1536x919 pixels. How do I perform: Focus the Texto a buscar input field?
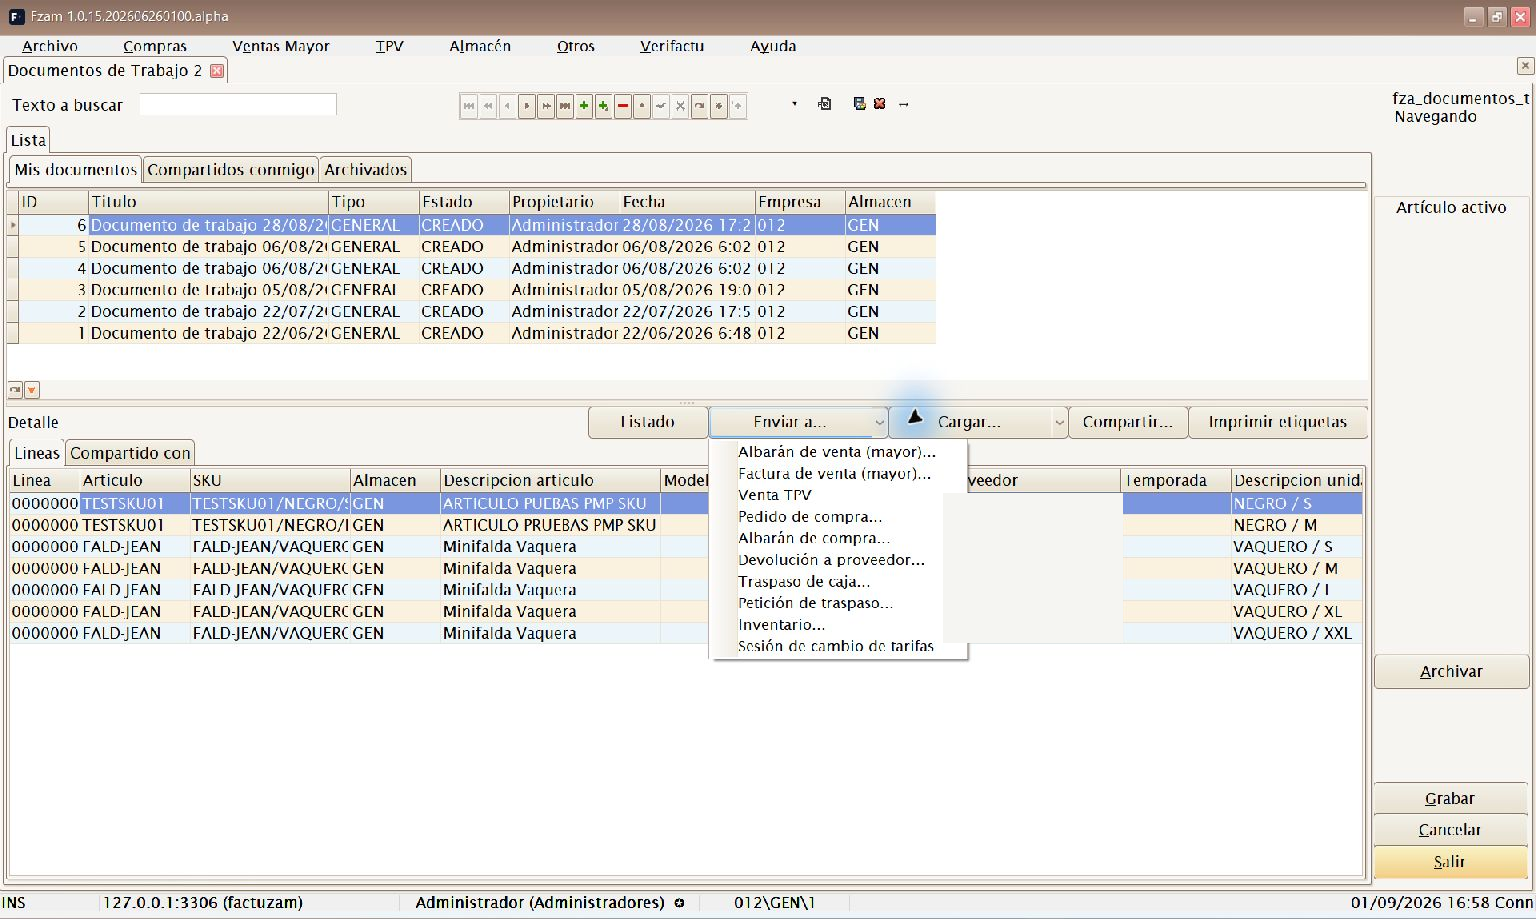tap(238, 105)
